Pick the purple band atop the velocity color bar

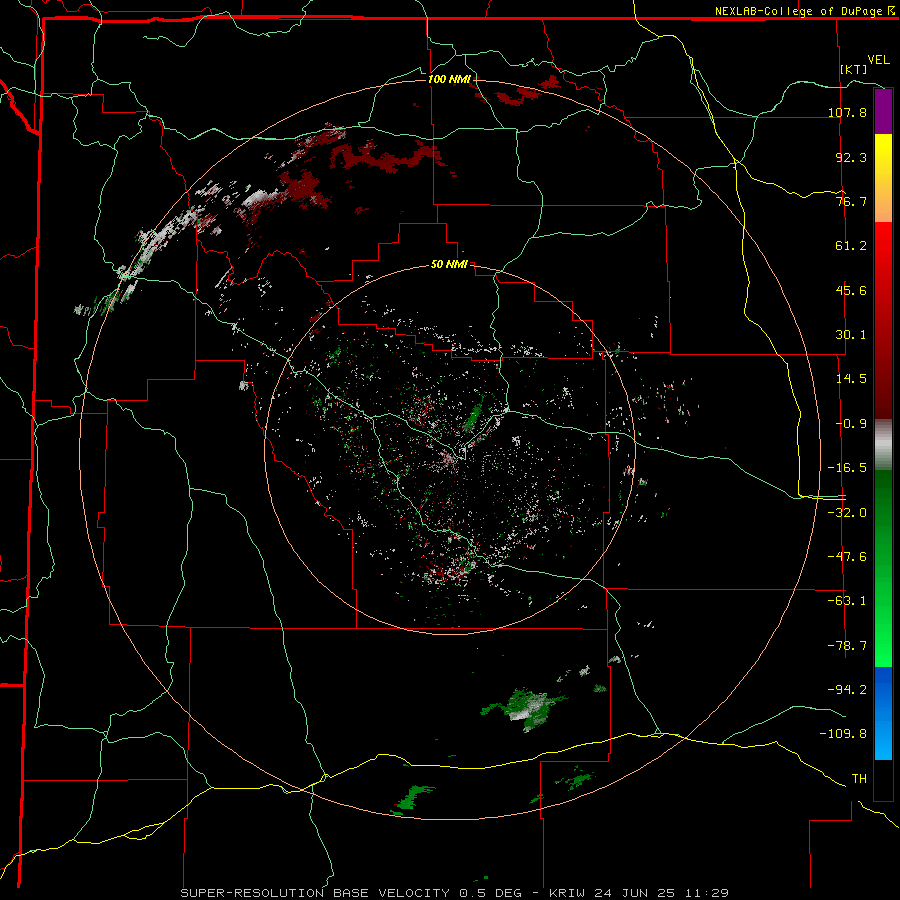tap(883, 112)
